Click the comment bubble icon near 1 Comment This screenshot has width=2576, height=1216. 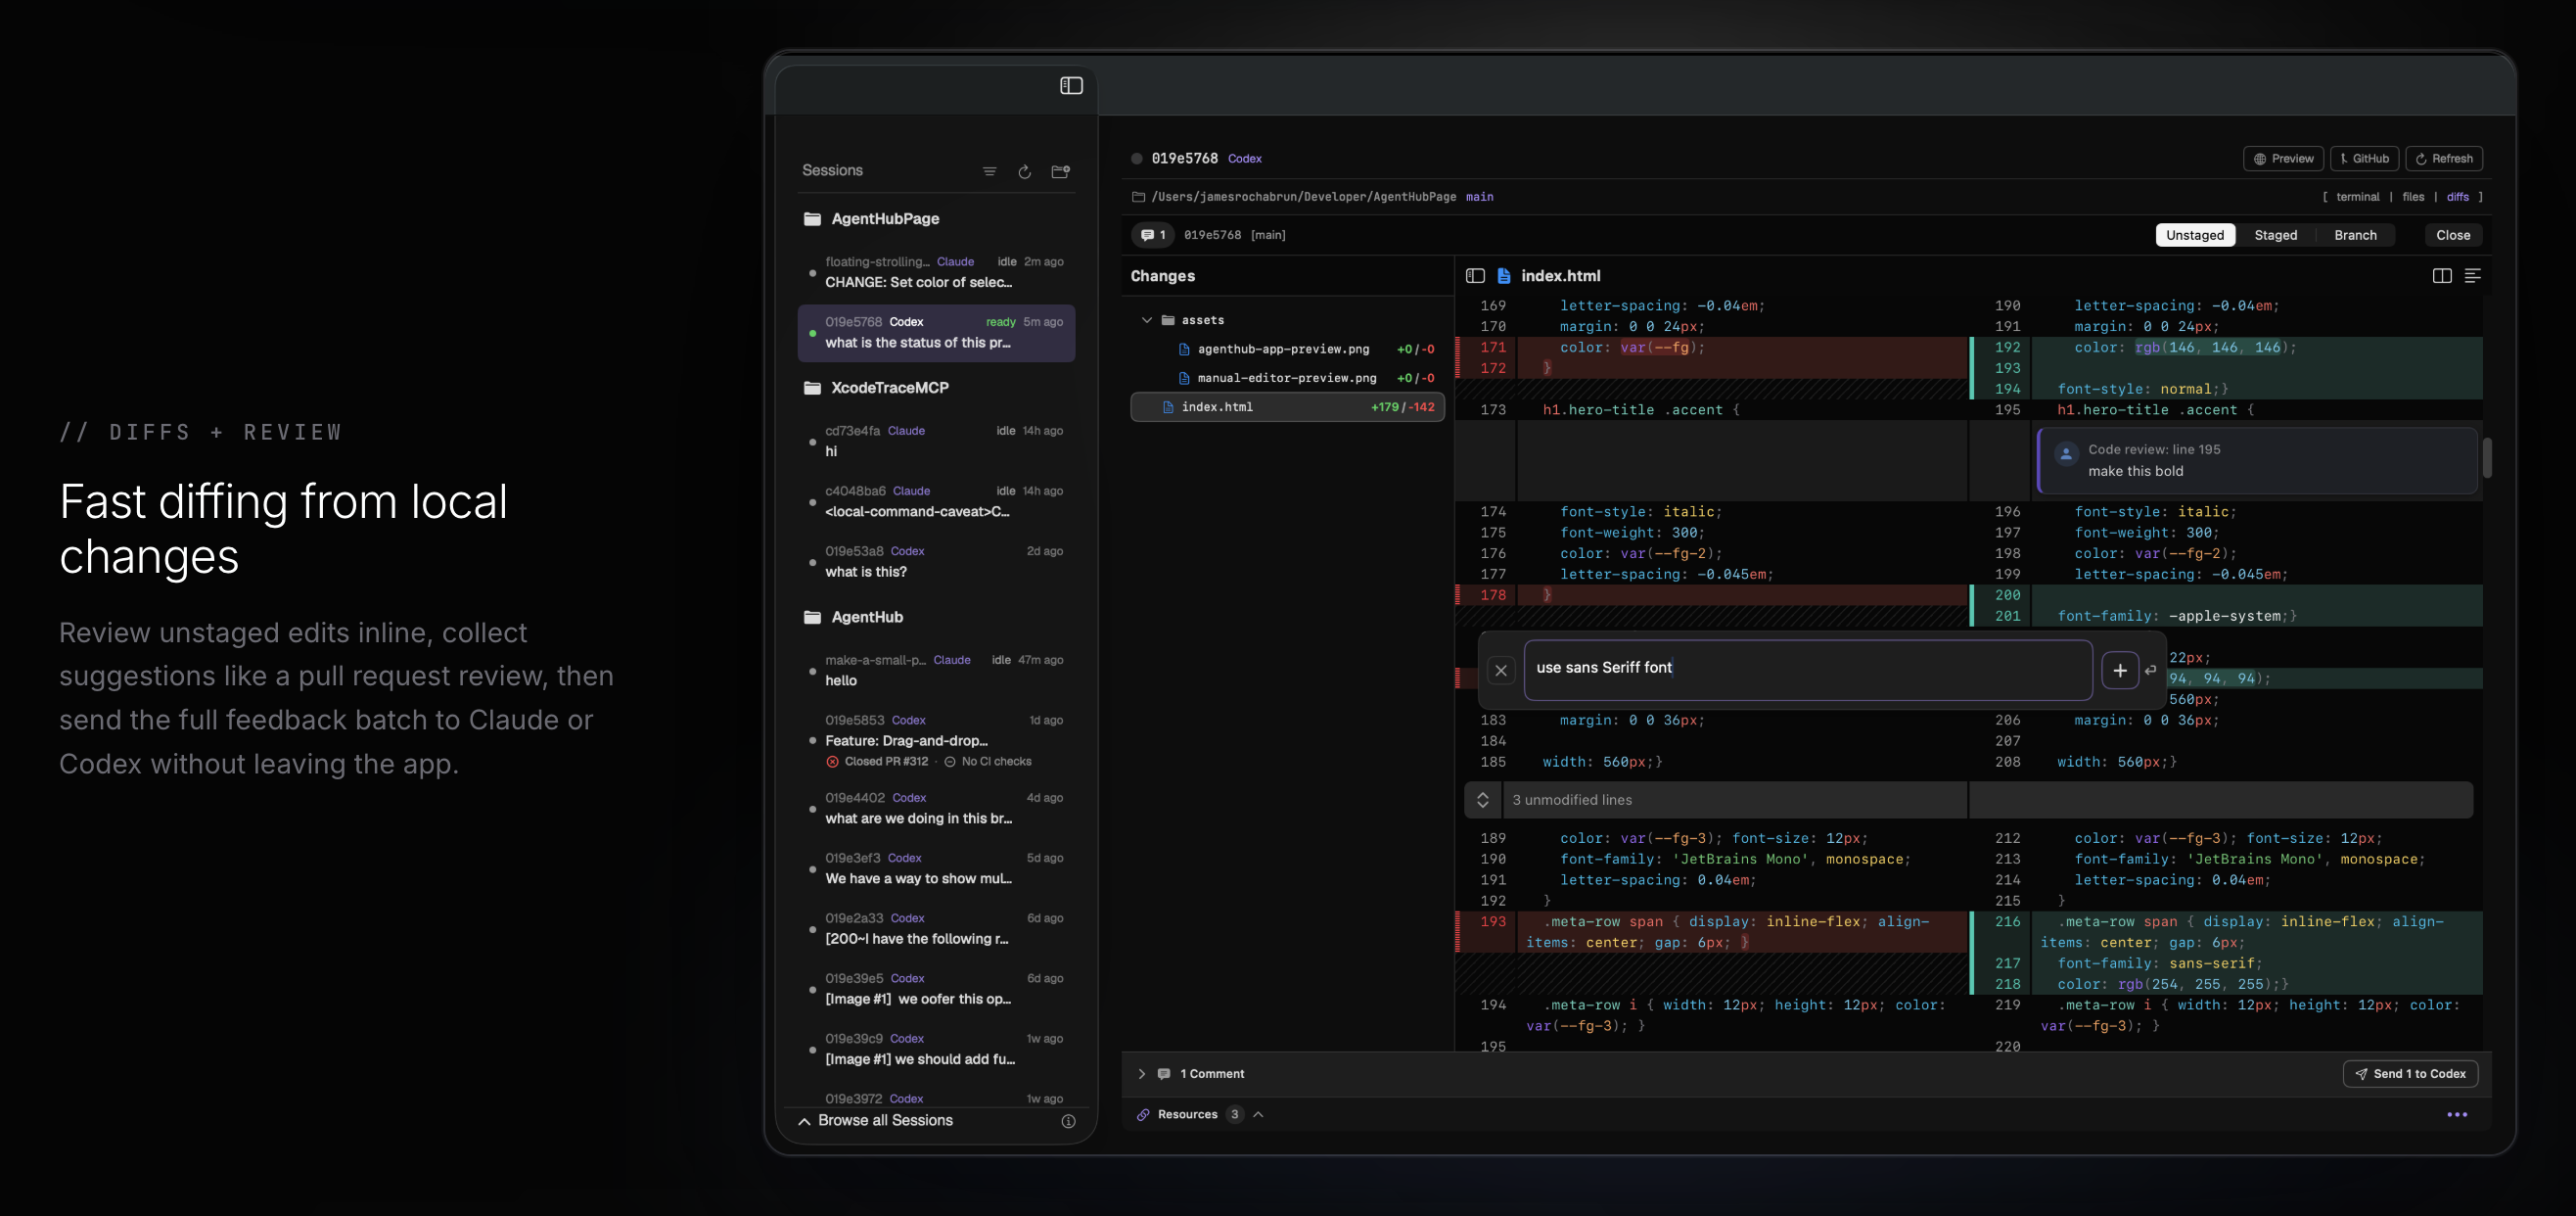point(1163,1074)
